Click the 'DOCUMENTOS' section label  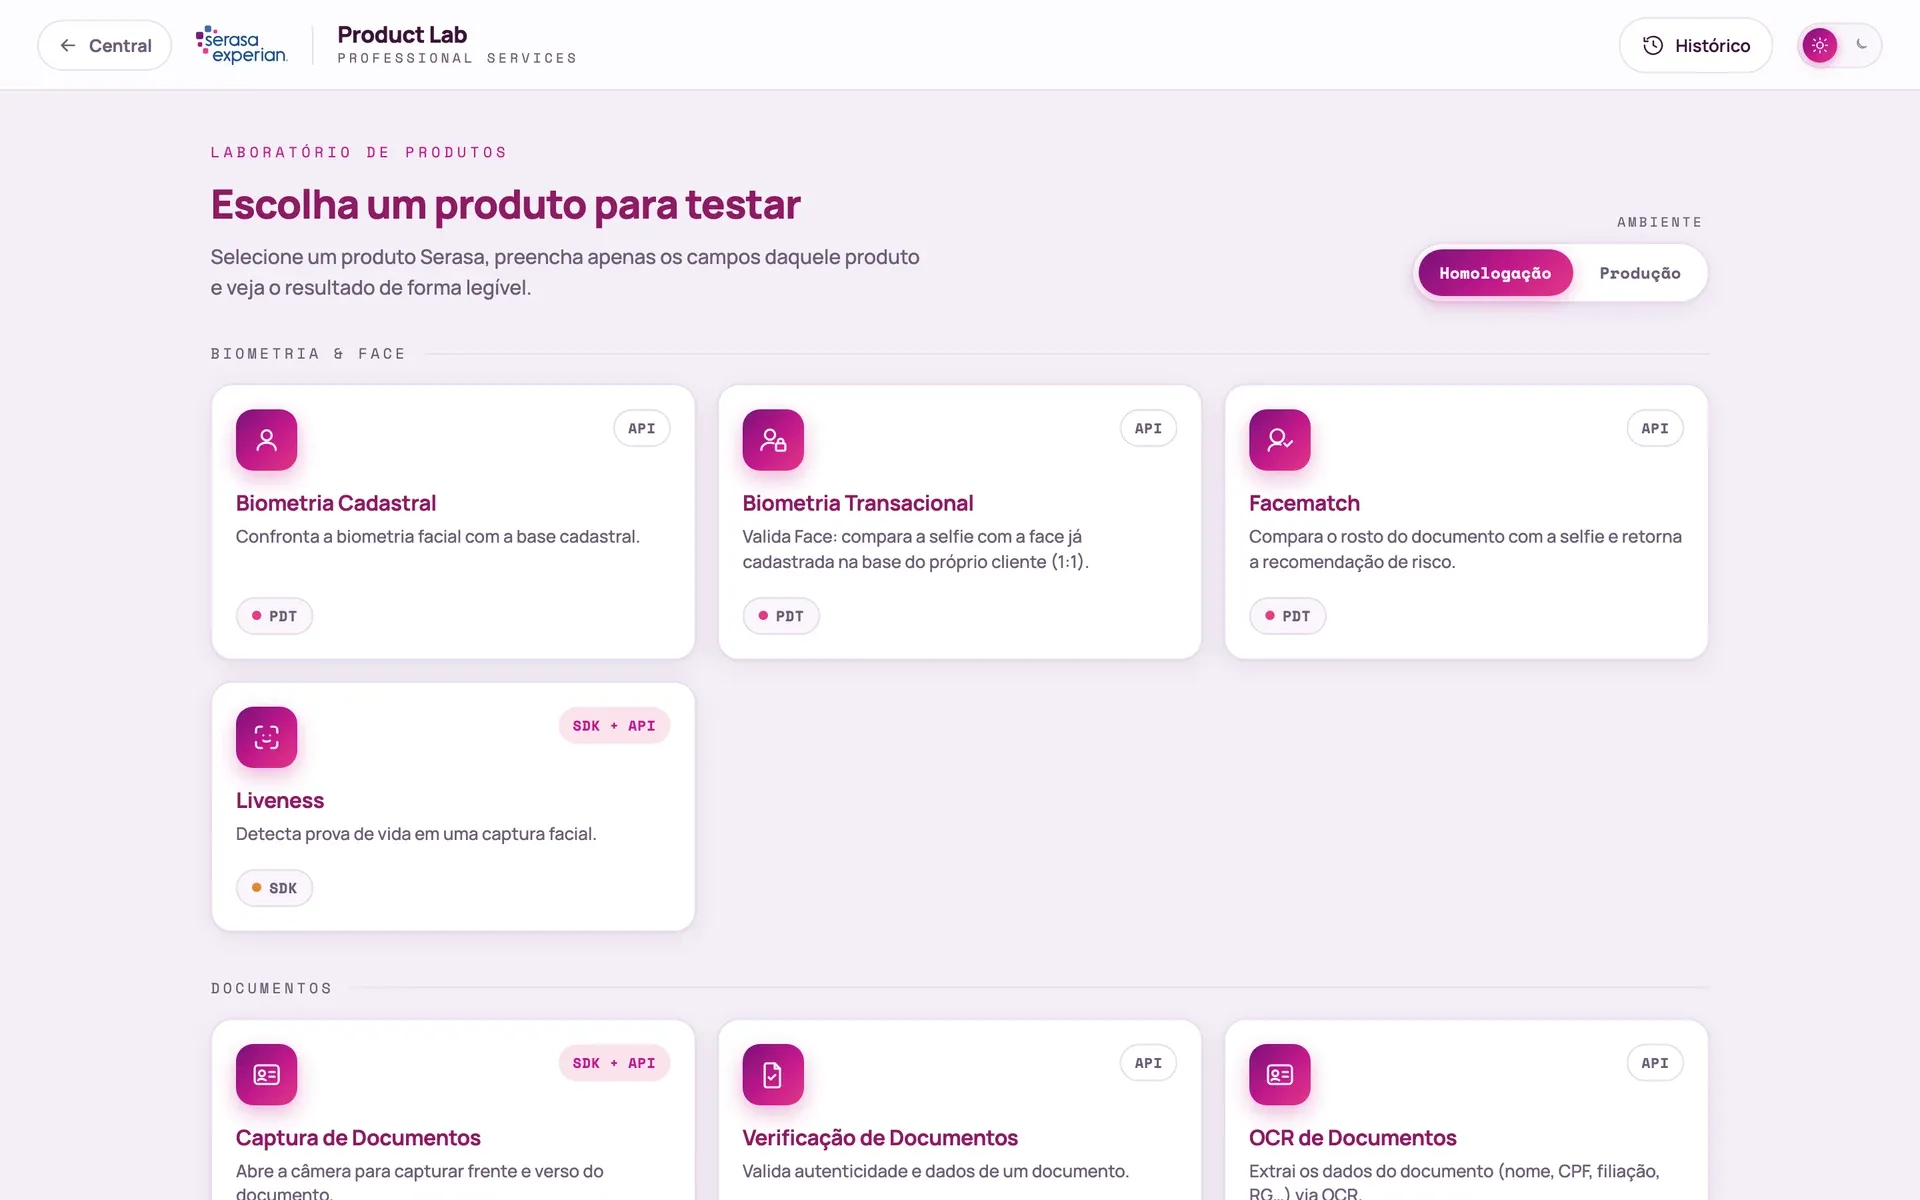[271, 988]
